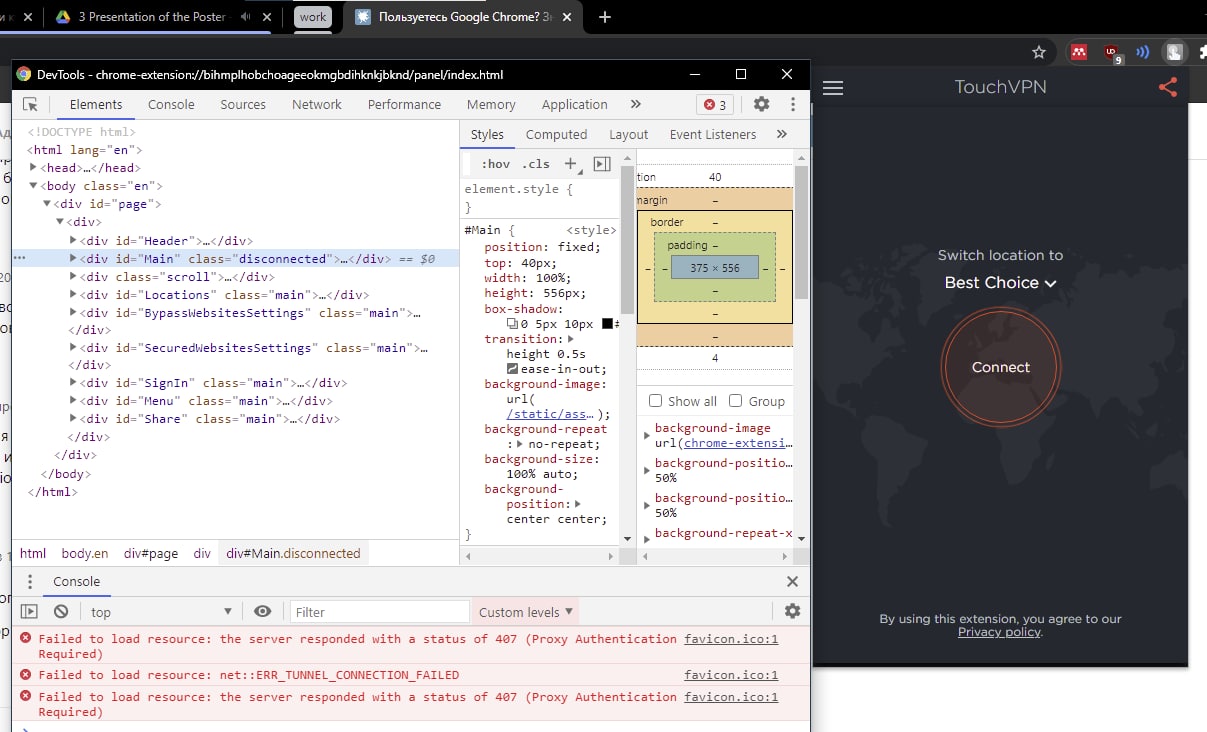Viewport: 1207px width, 732px height.
Task: Expand the div id="Menu" node
Action: coord(73,401)
